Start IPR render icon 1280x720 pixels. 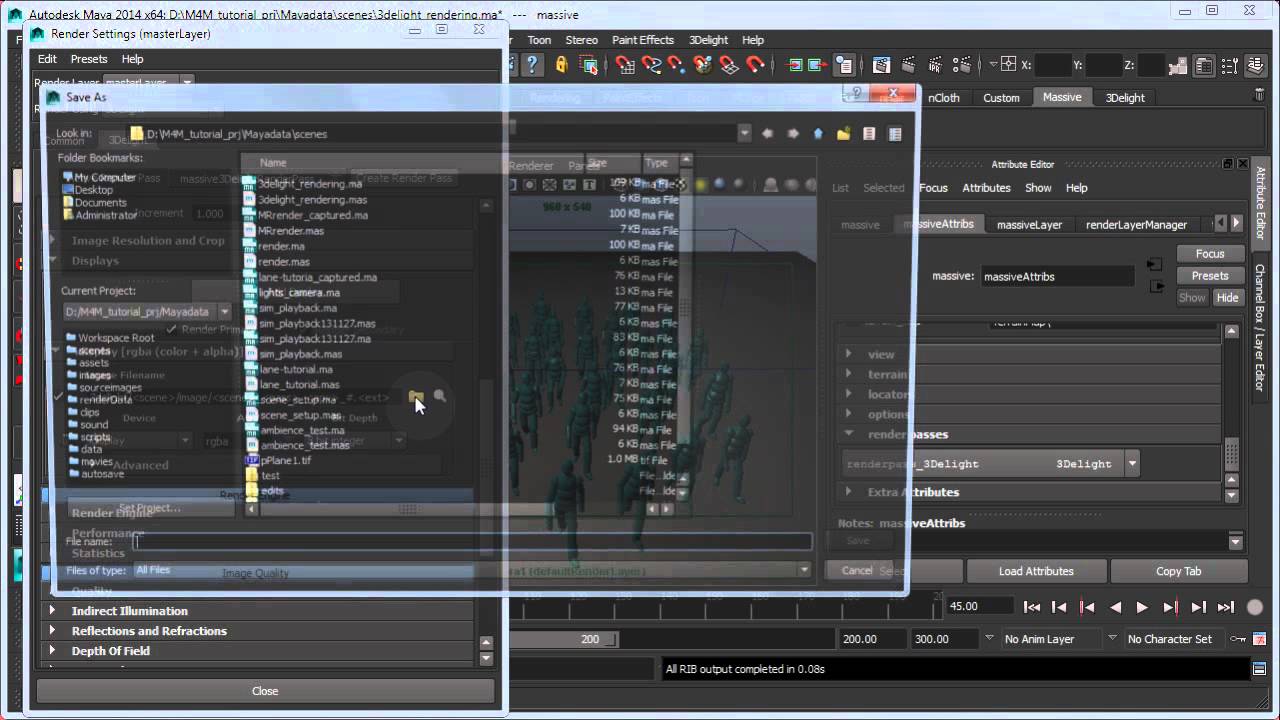click(x=933, y=65)
